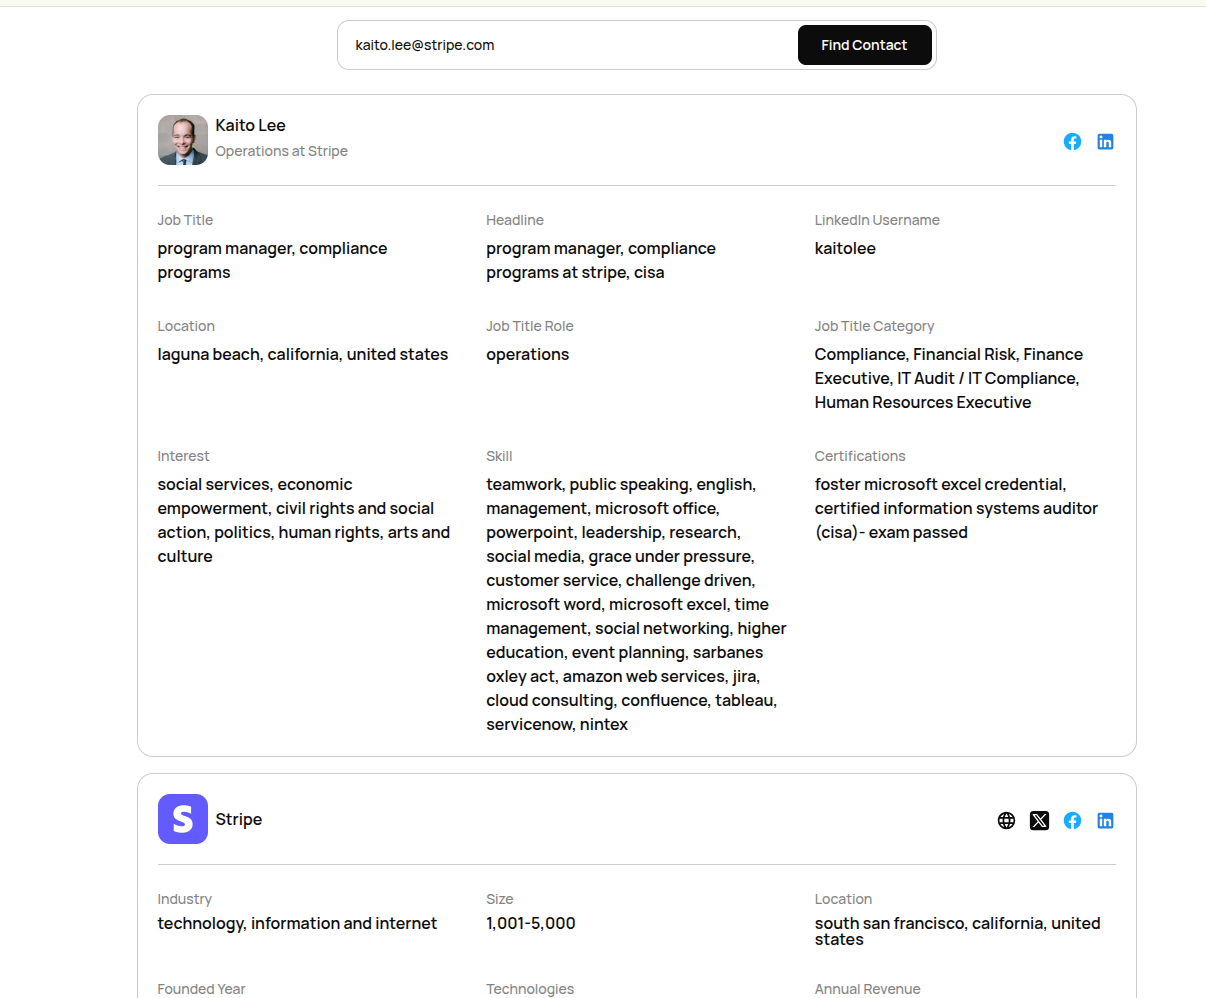Image resolution: width=1206 pixels, height=998 pixels.
Task: Click the Industry value for Stripe
Action: click(297, 923)
